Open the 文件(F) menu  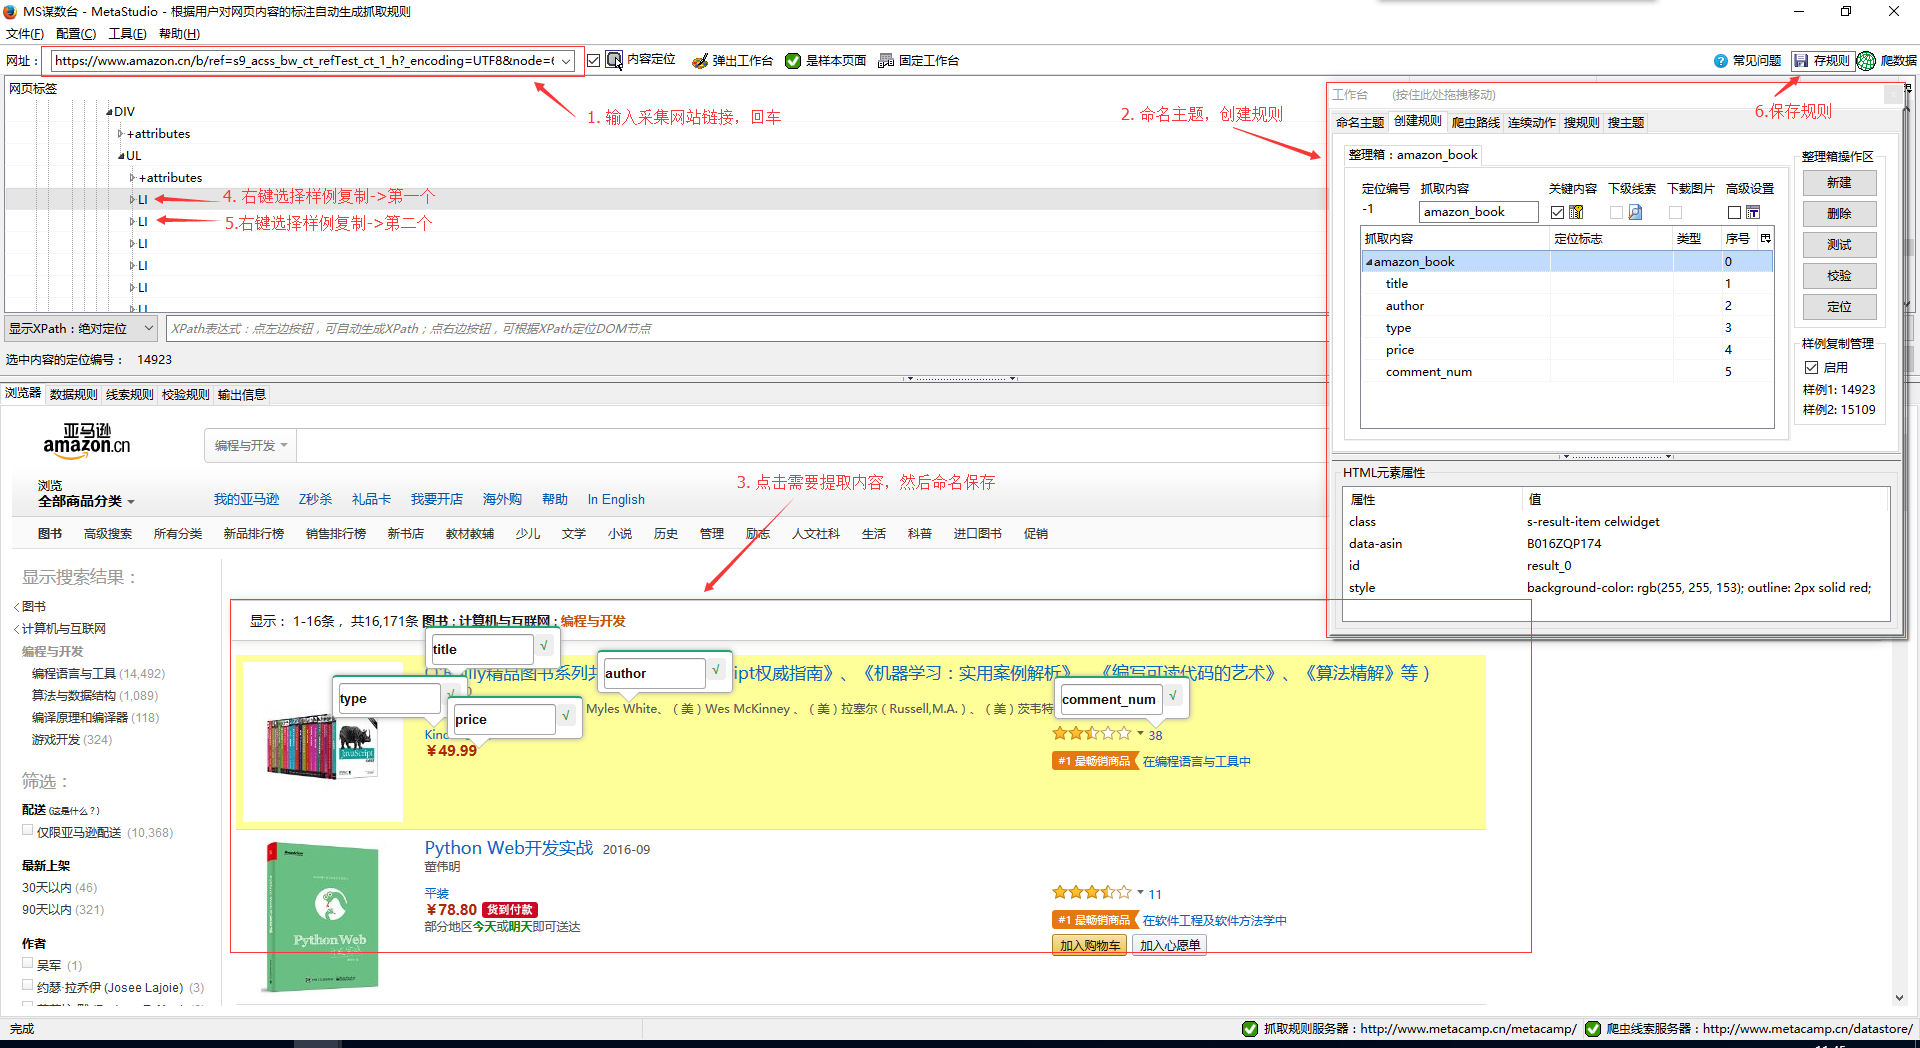(x=24, y=34)
